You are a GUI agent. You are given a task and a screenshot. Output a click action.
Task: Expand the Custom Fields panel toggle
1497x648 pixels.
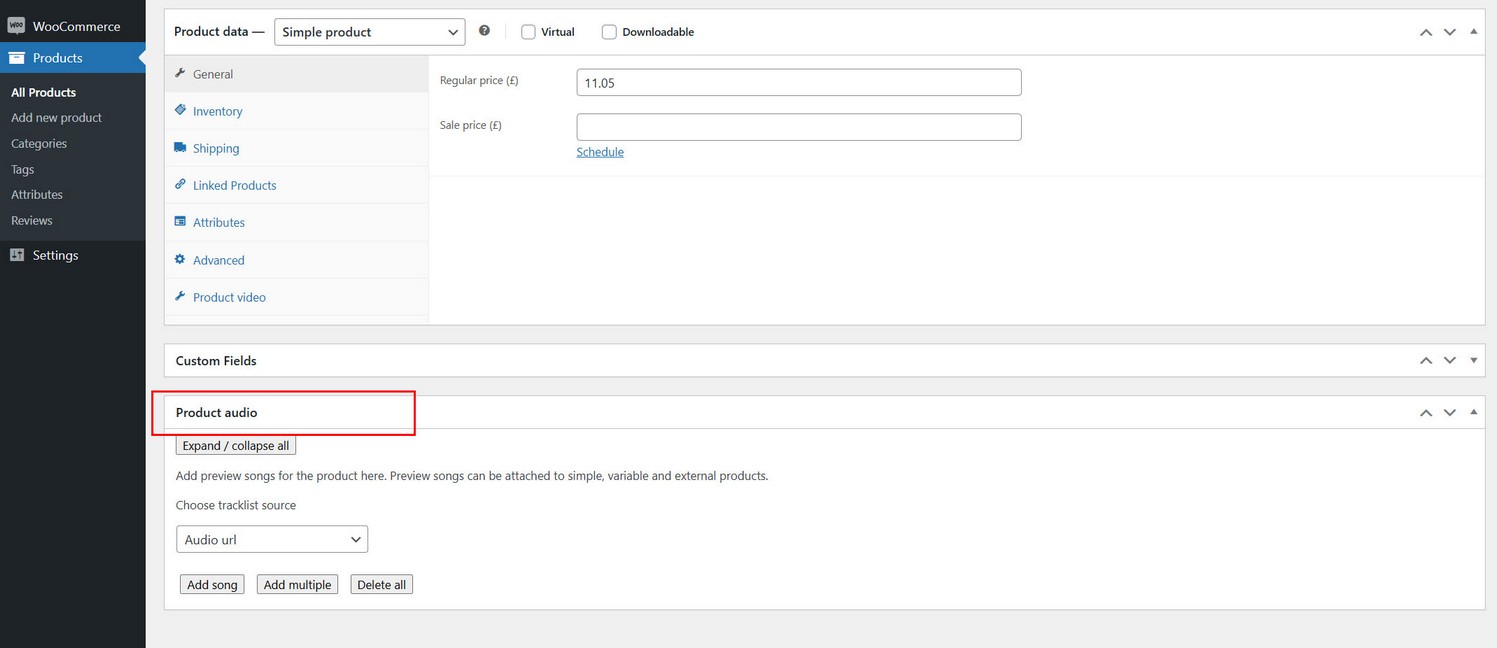[x=1474, y=361]
